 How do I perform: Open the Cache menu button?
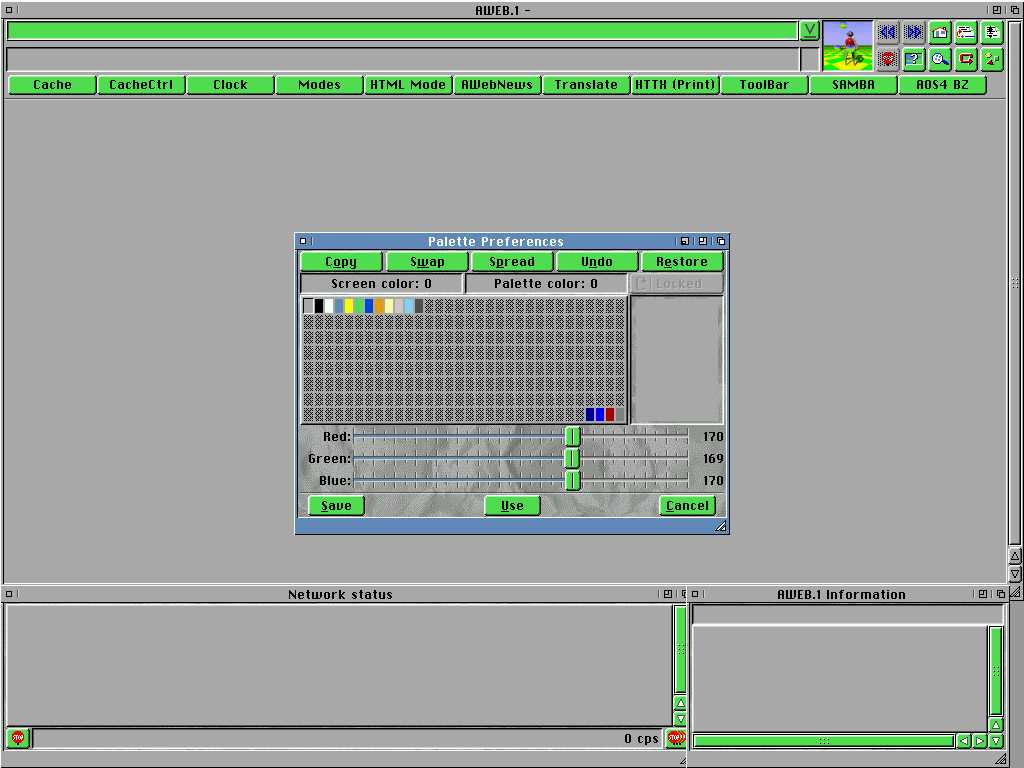click(52, 85)
